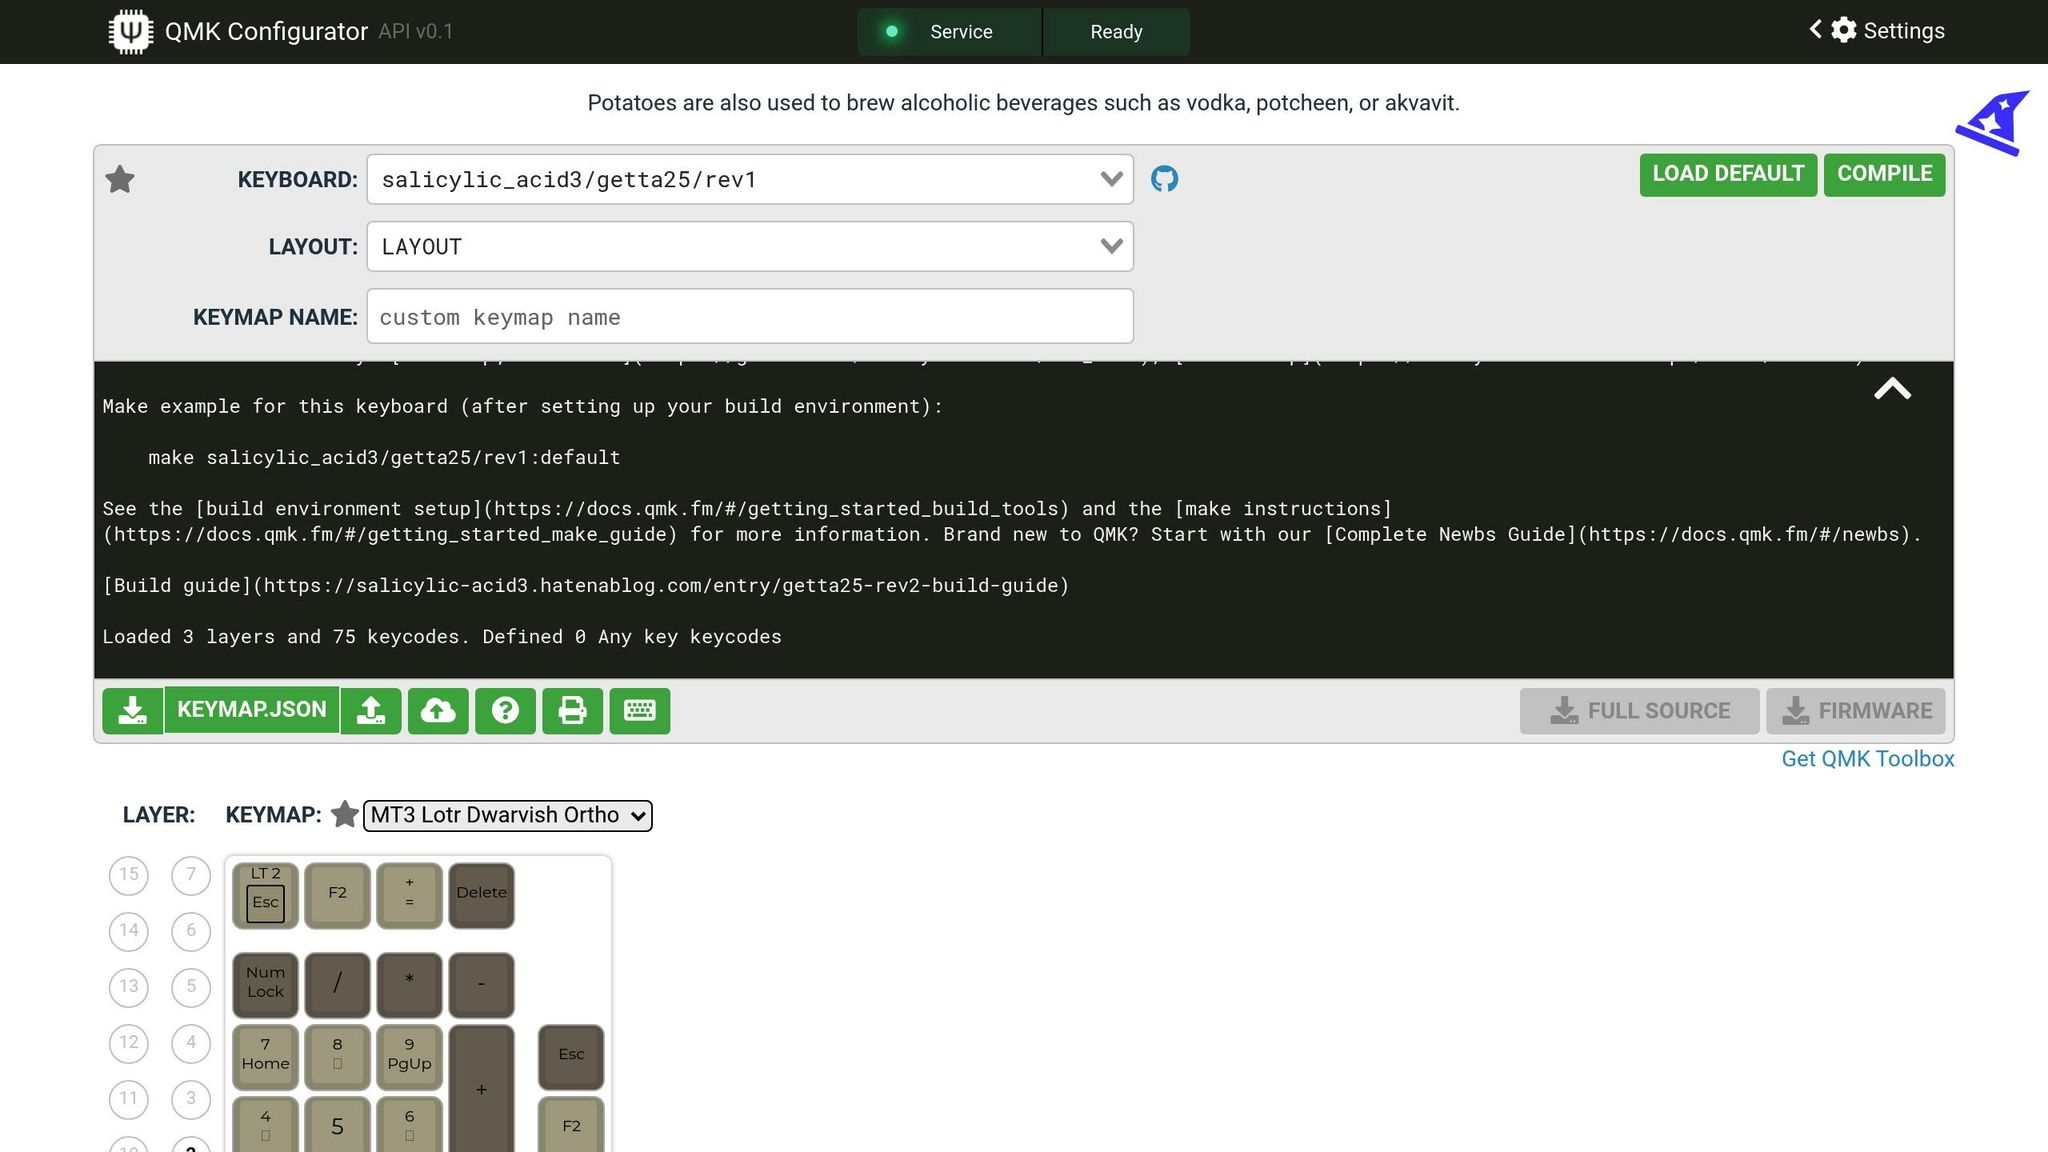
Task: Click the KEYMAP.JSON button
Action: click(x=251, y=710)
